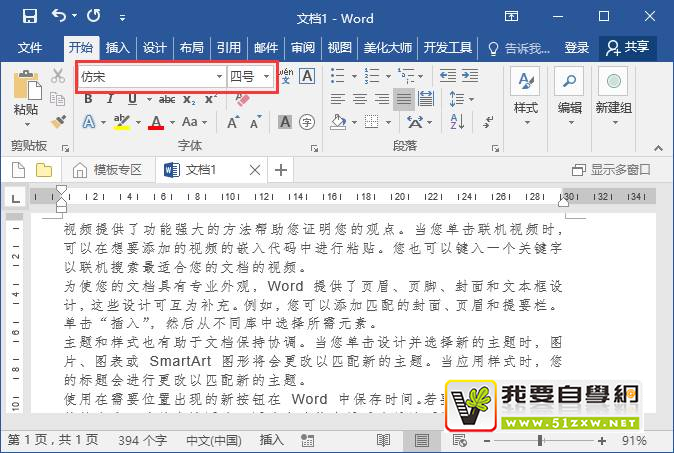674x453 pixels.
Task: Apply numbered list
Action: tap(372, 76)
